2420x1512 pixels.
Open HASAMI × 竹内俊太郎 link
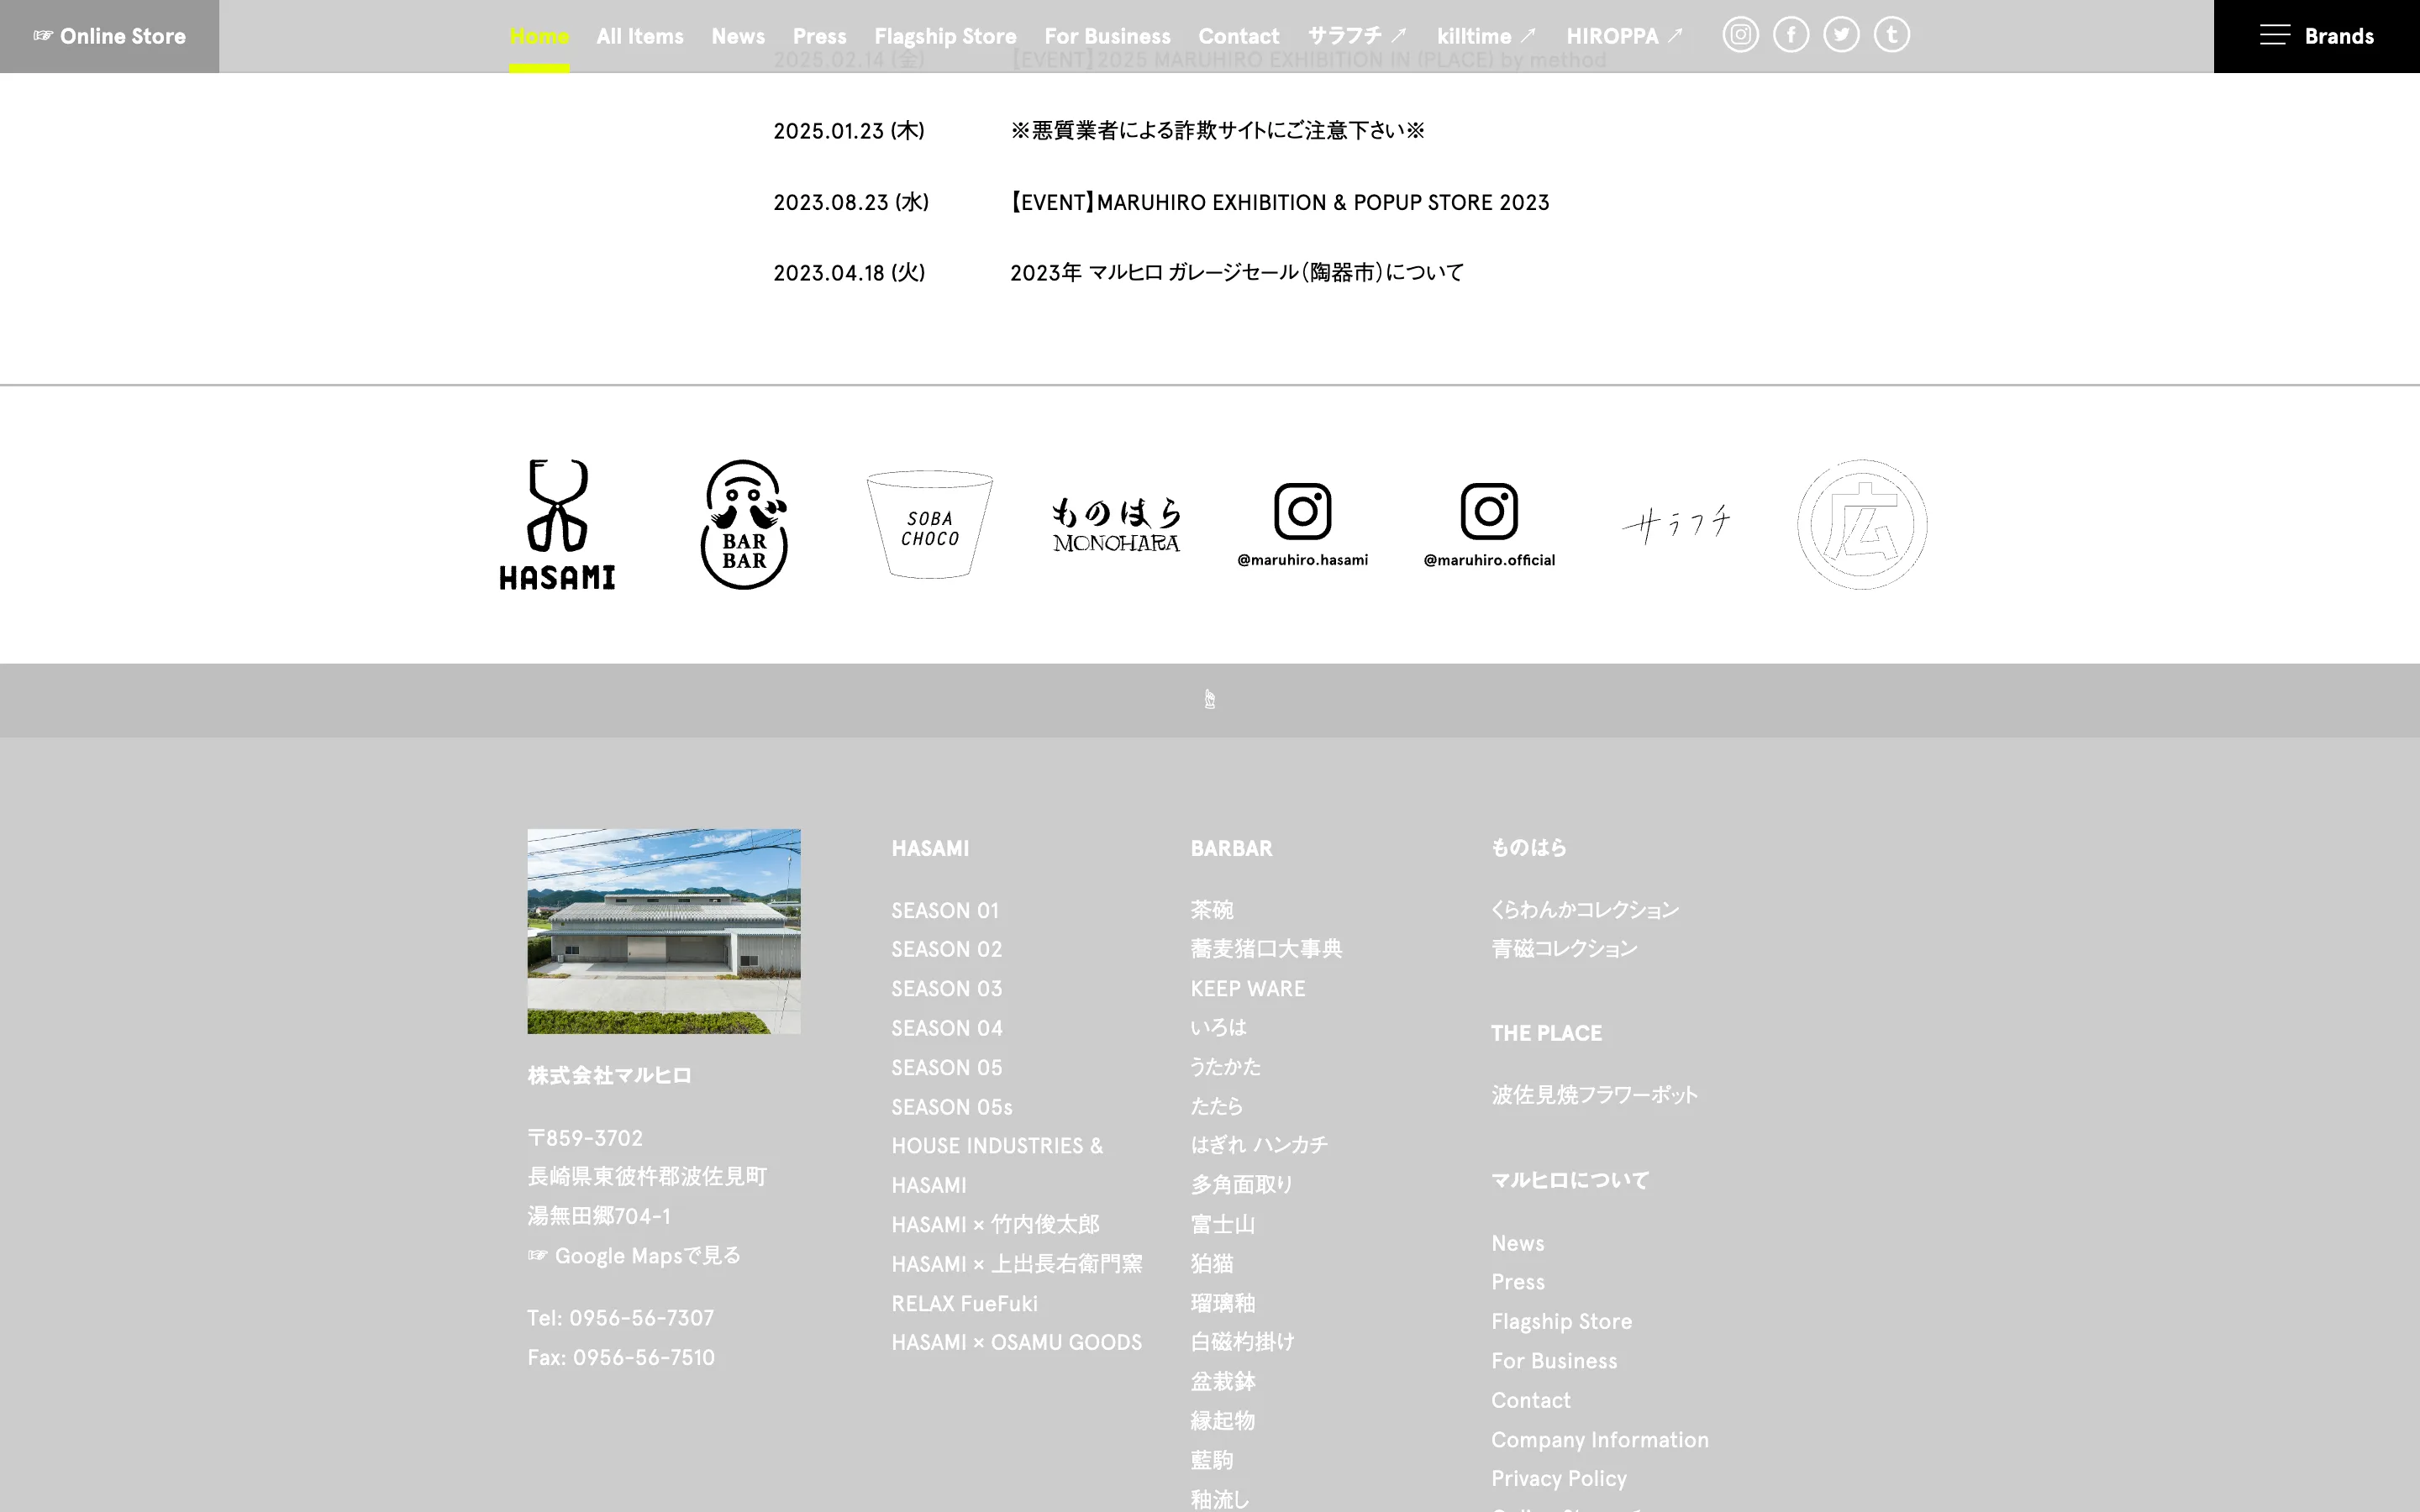[995, 1224]
